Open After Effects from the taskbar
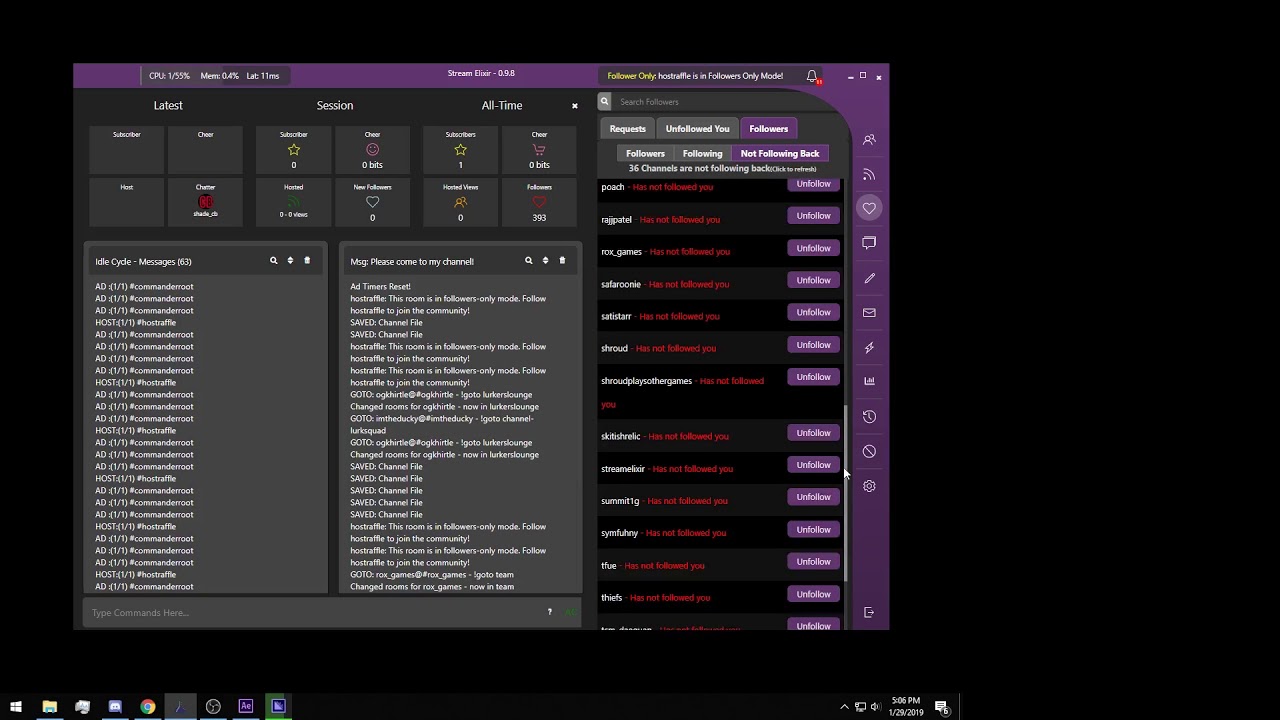 coord(246,707)
